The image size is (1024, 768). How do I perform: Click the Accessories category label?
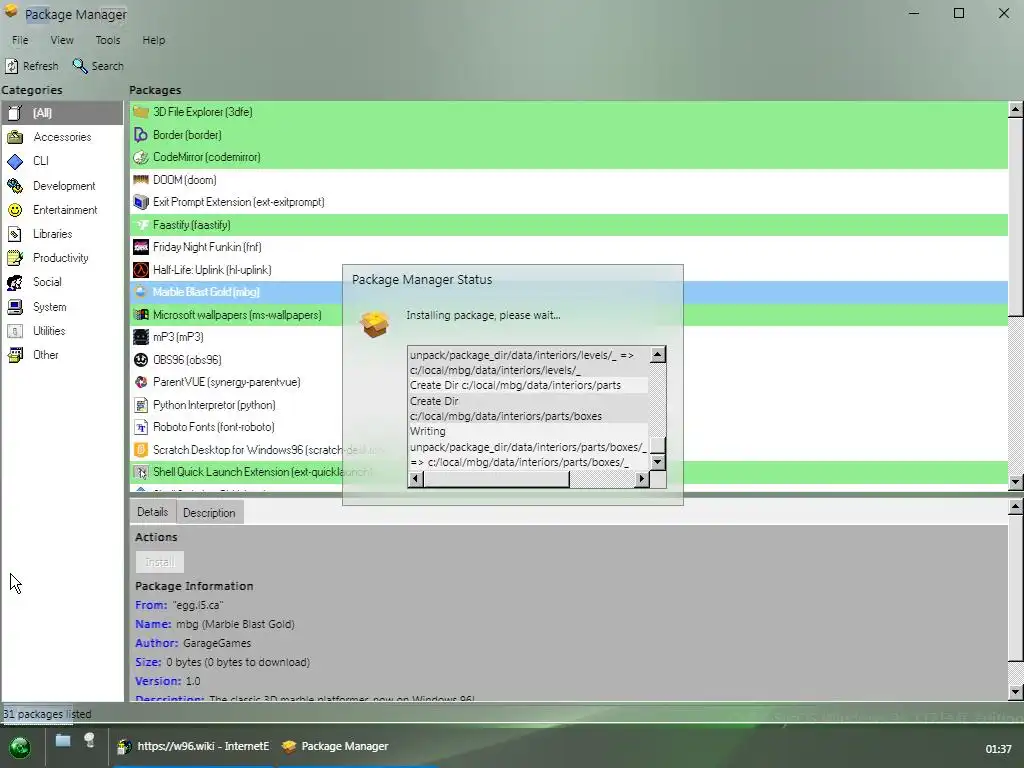[63, 137]
